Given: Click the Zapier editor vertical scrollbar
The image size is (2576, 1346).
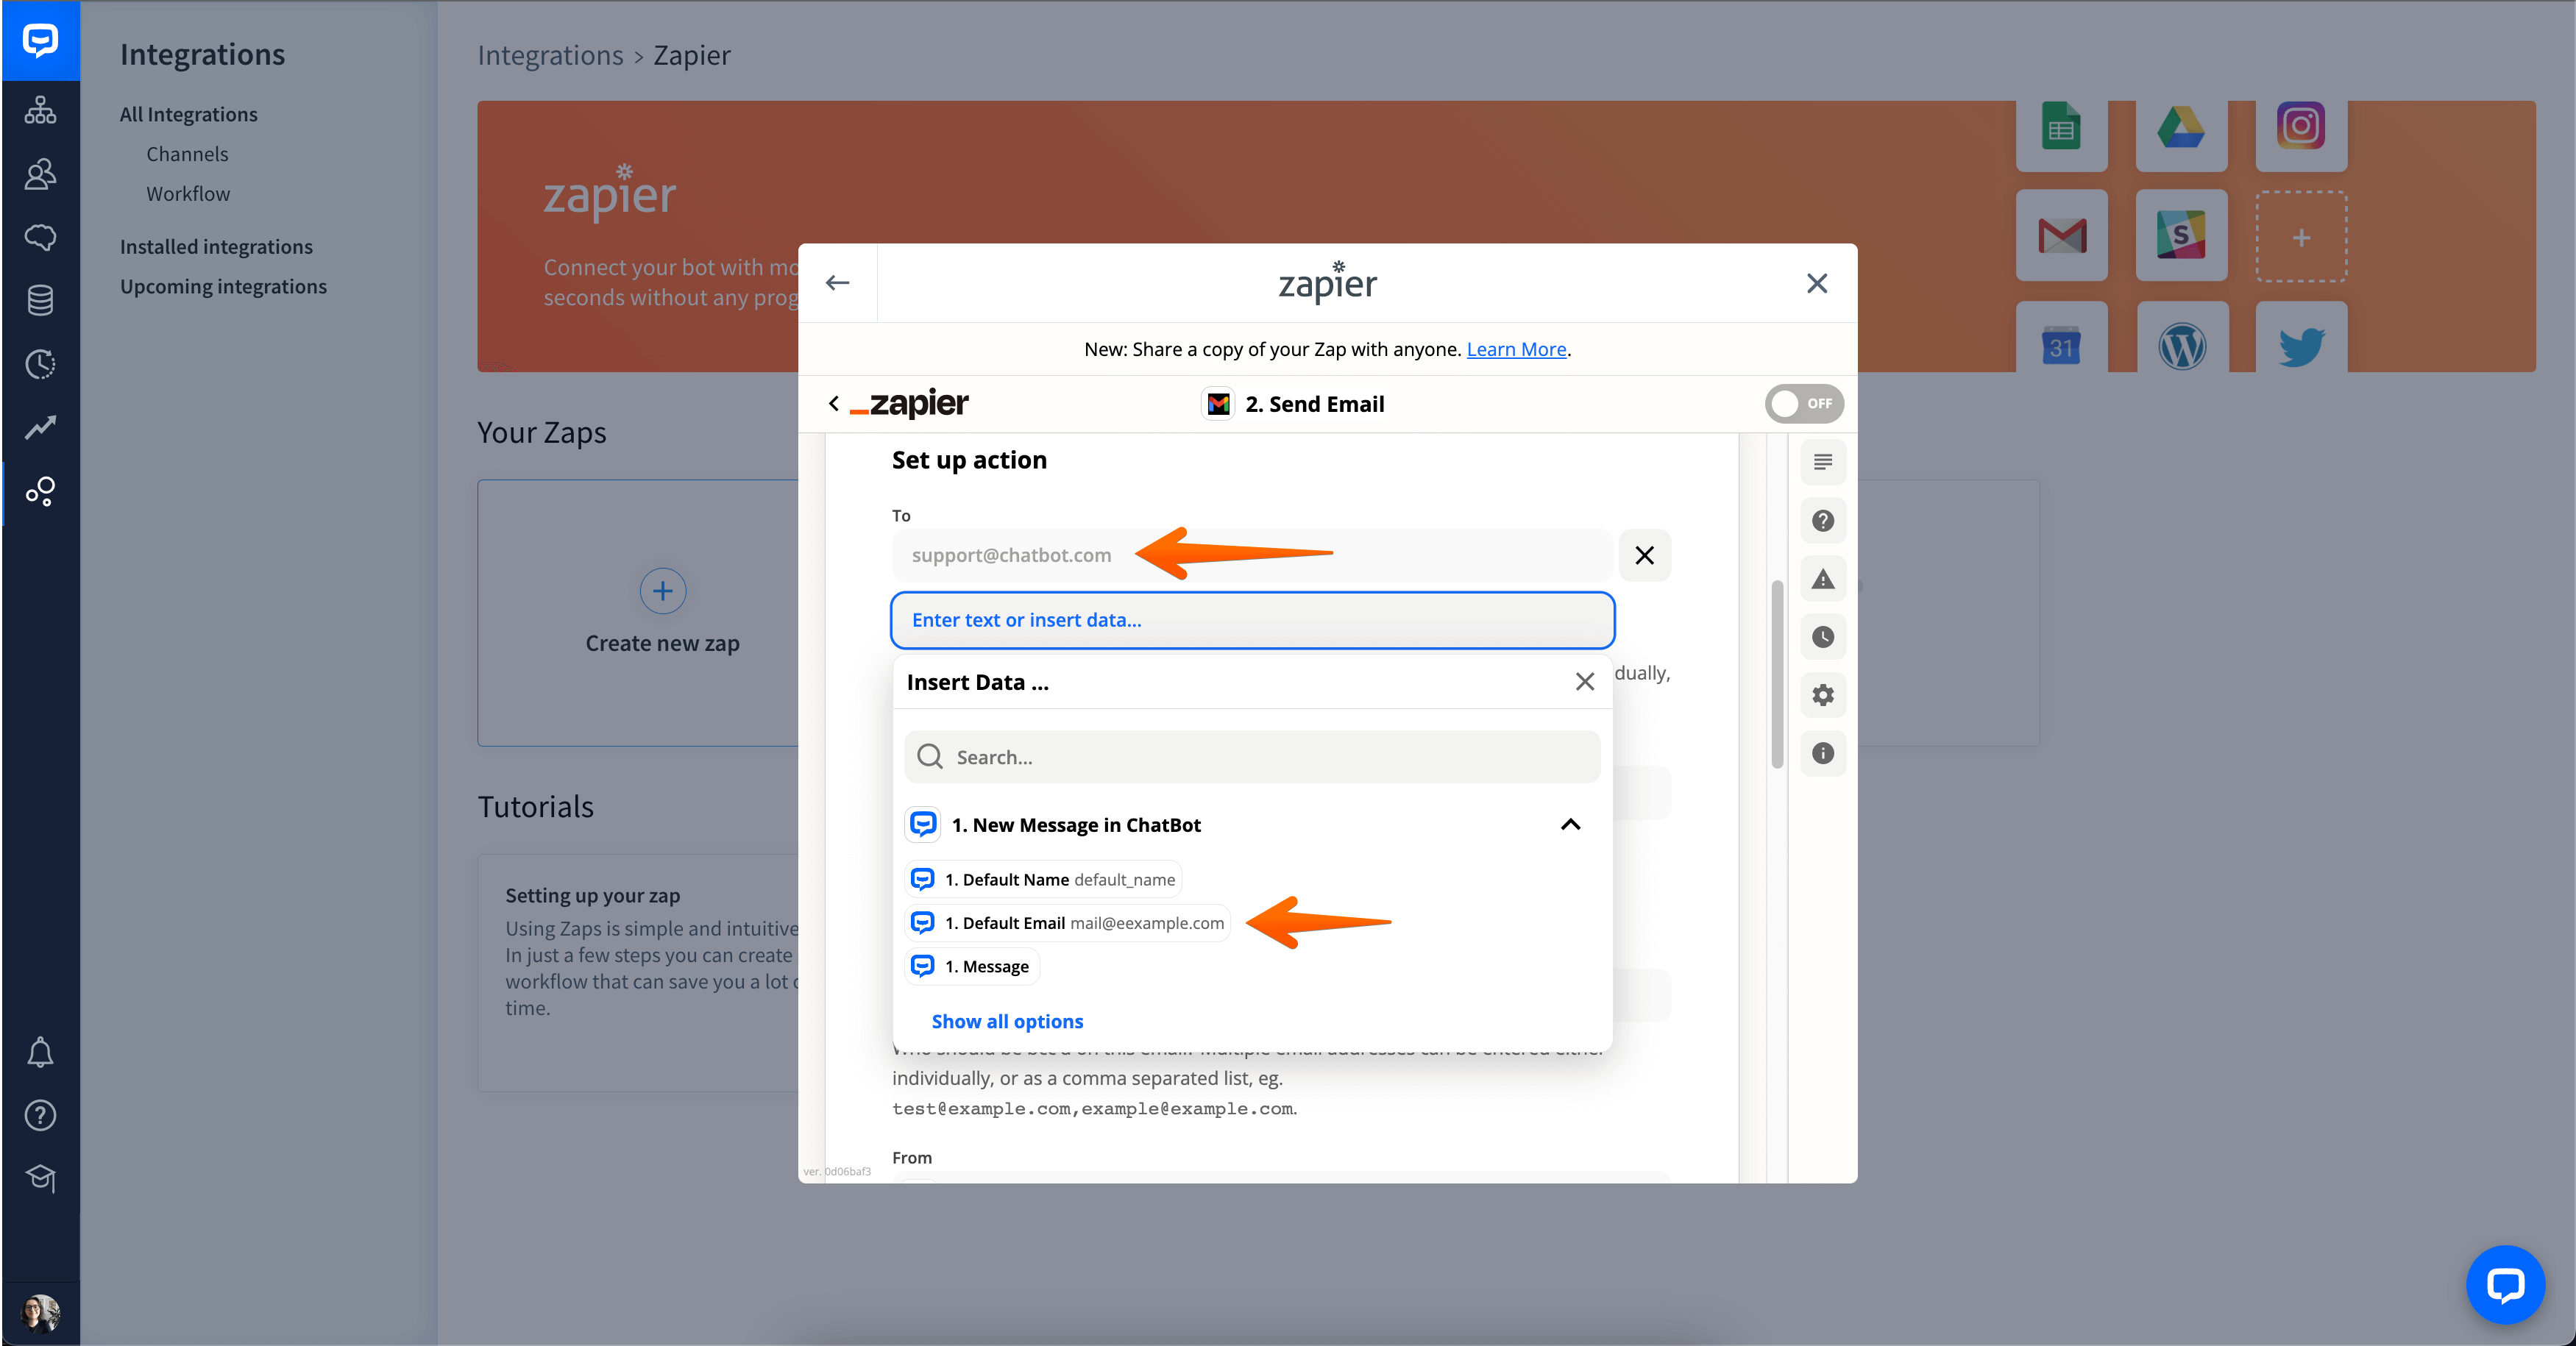Looking at the screenshot, I should [1777, 674].
